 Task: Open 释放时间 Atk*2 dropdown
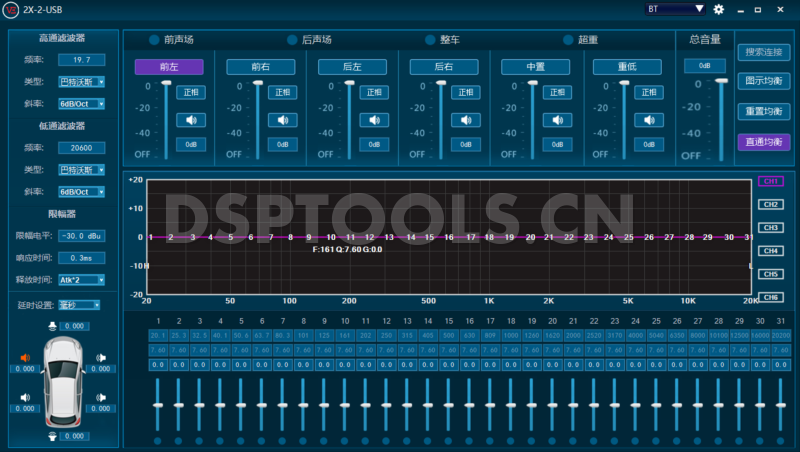coord(82,280)
